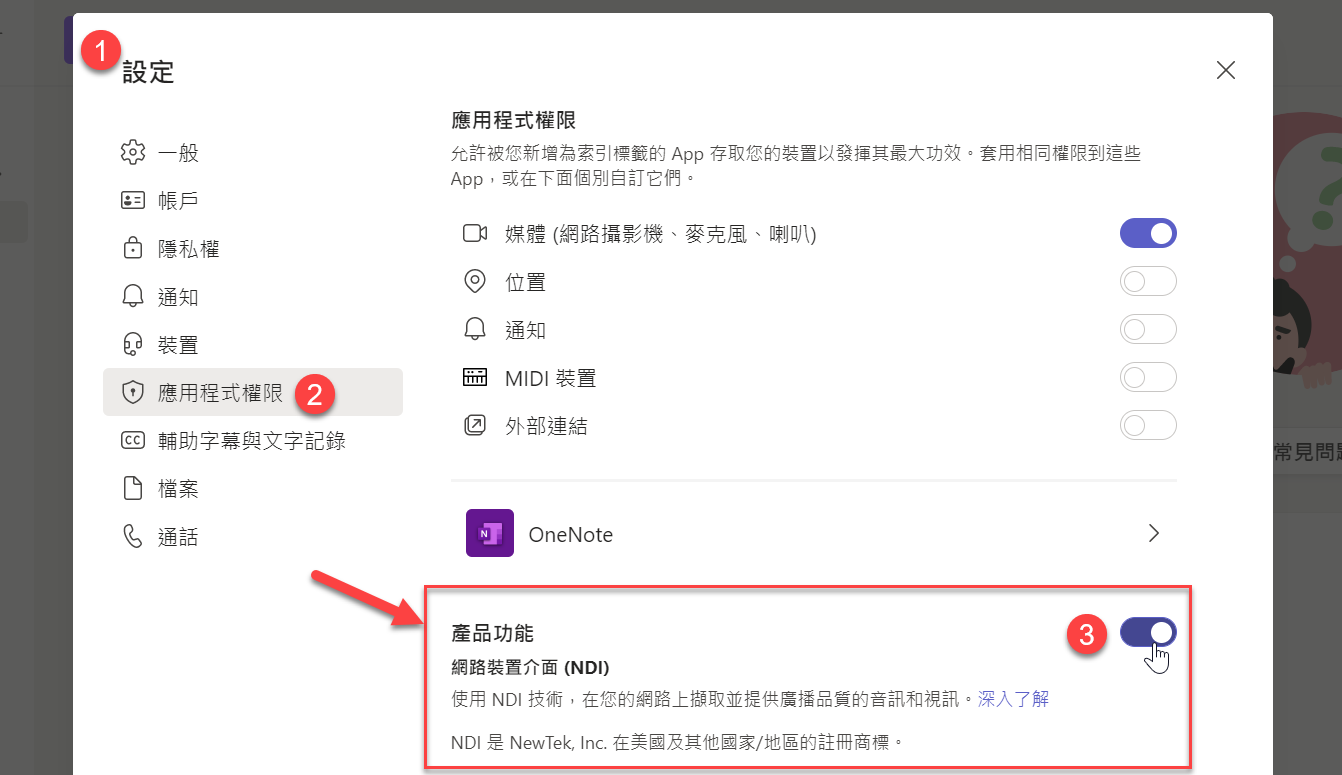Click the camera icon beside 媒體
Screen dimensions: 1342x775
475,234
